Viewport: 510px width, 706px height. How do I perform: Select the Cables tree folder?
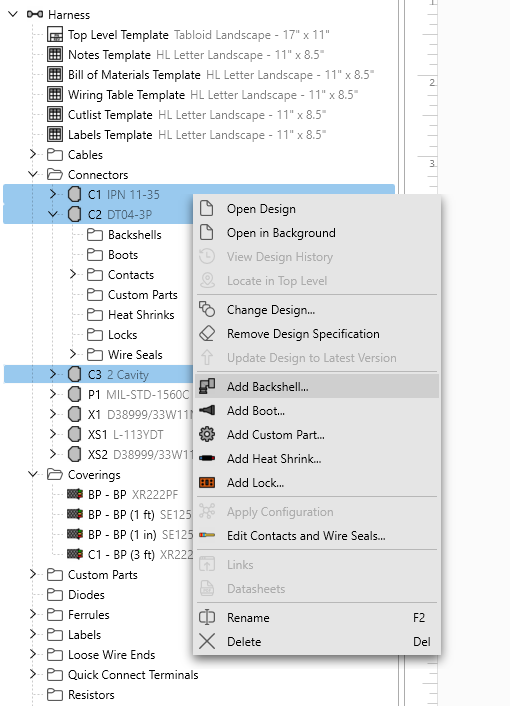click(75, 154)
